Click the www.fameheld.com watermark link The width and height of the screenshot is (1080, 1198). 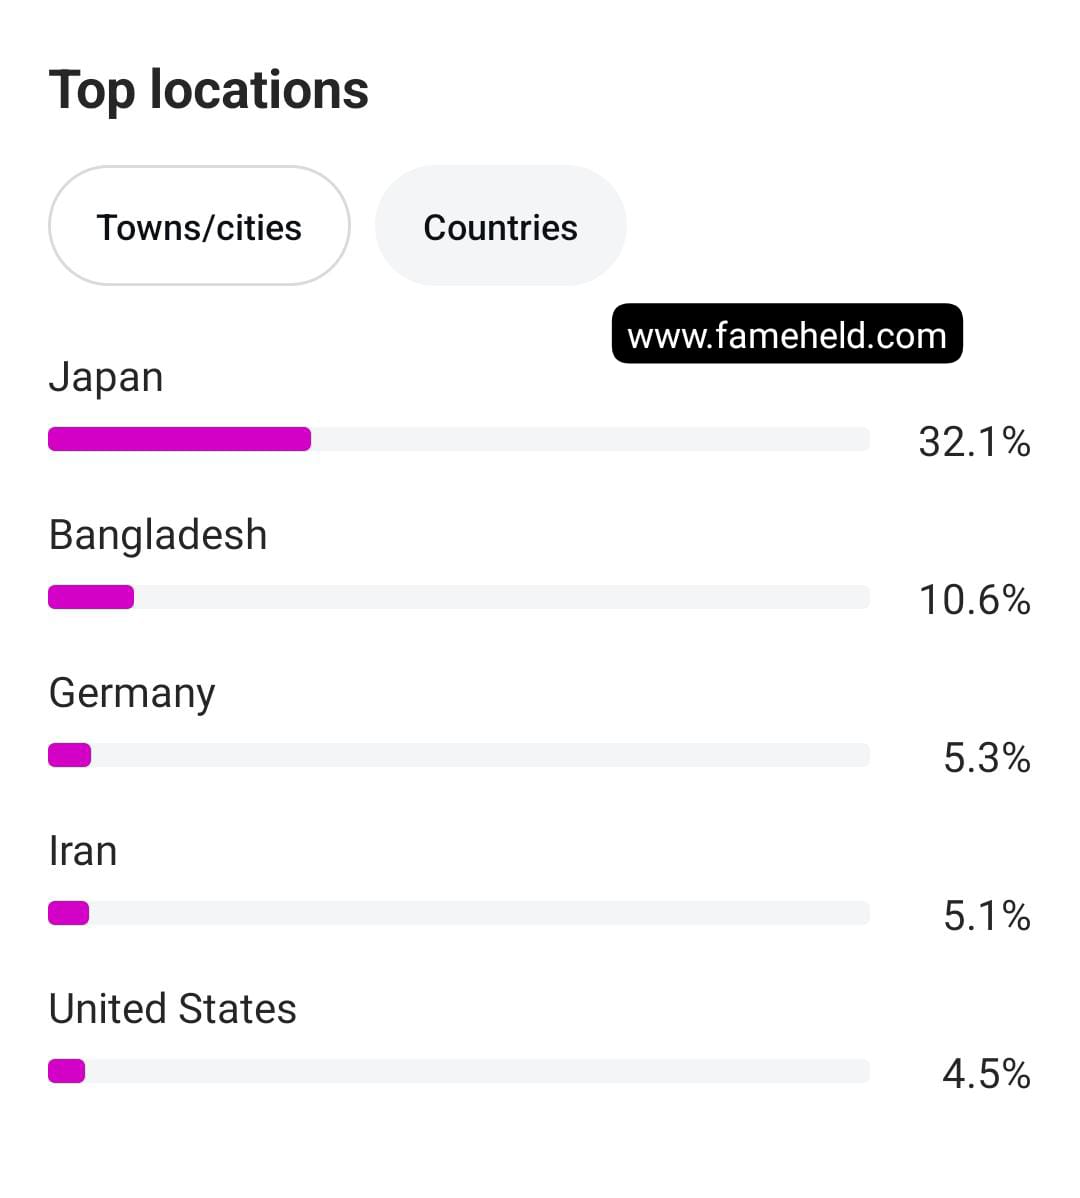coord(787,335)
